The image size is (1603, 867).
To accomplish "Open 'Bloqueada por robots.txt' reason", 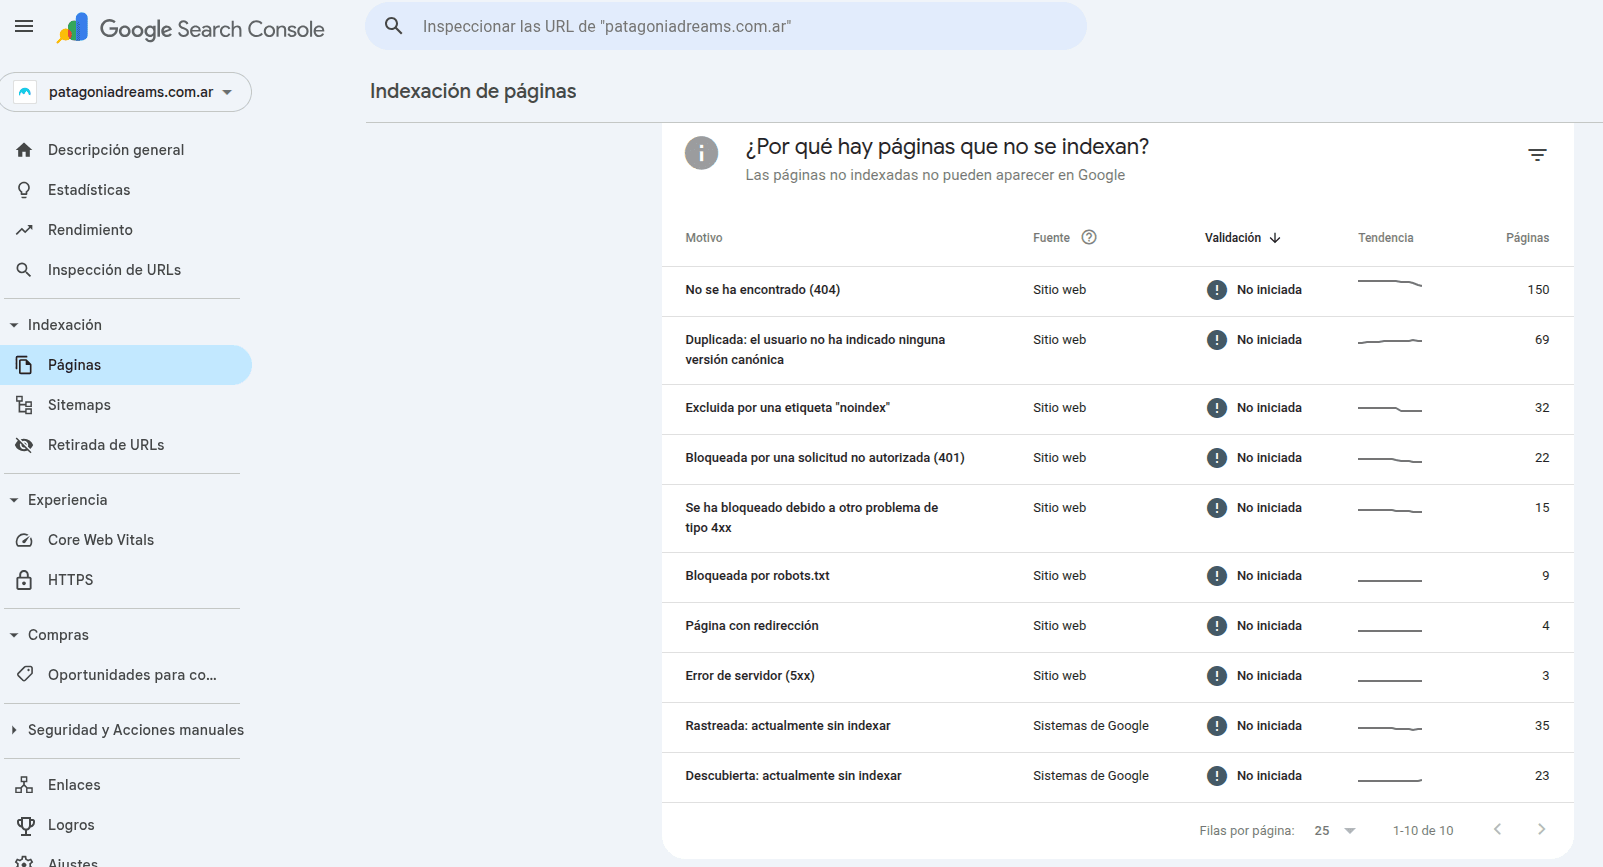I will click(x=757, y=576).
